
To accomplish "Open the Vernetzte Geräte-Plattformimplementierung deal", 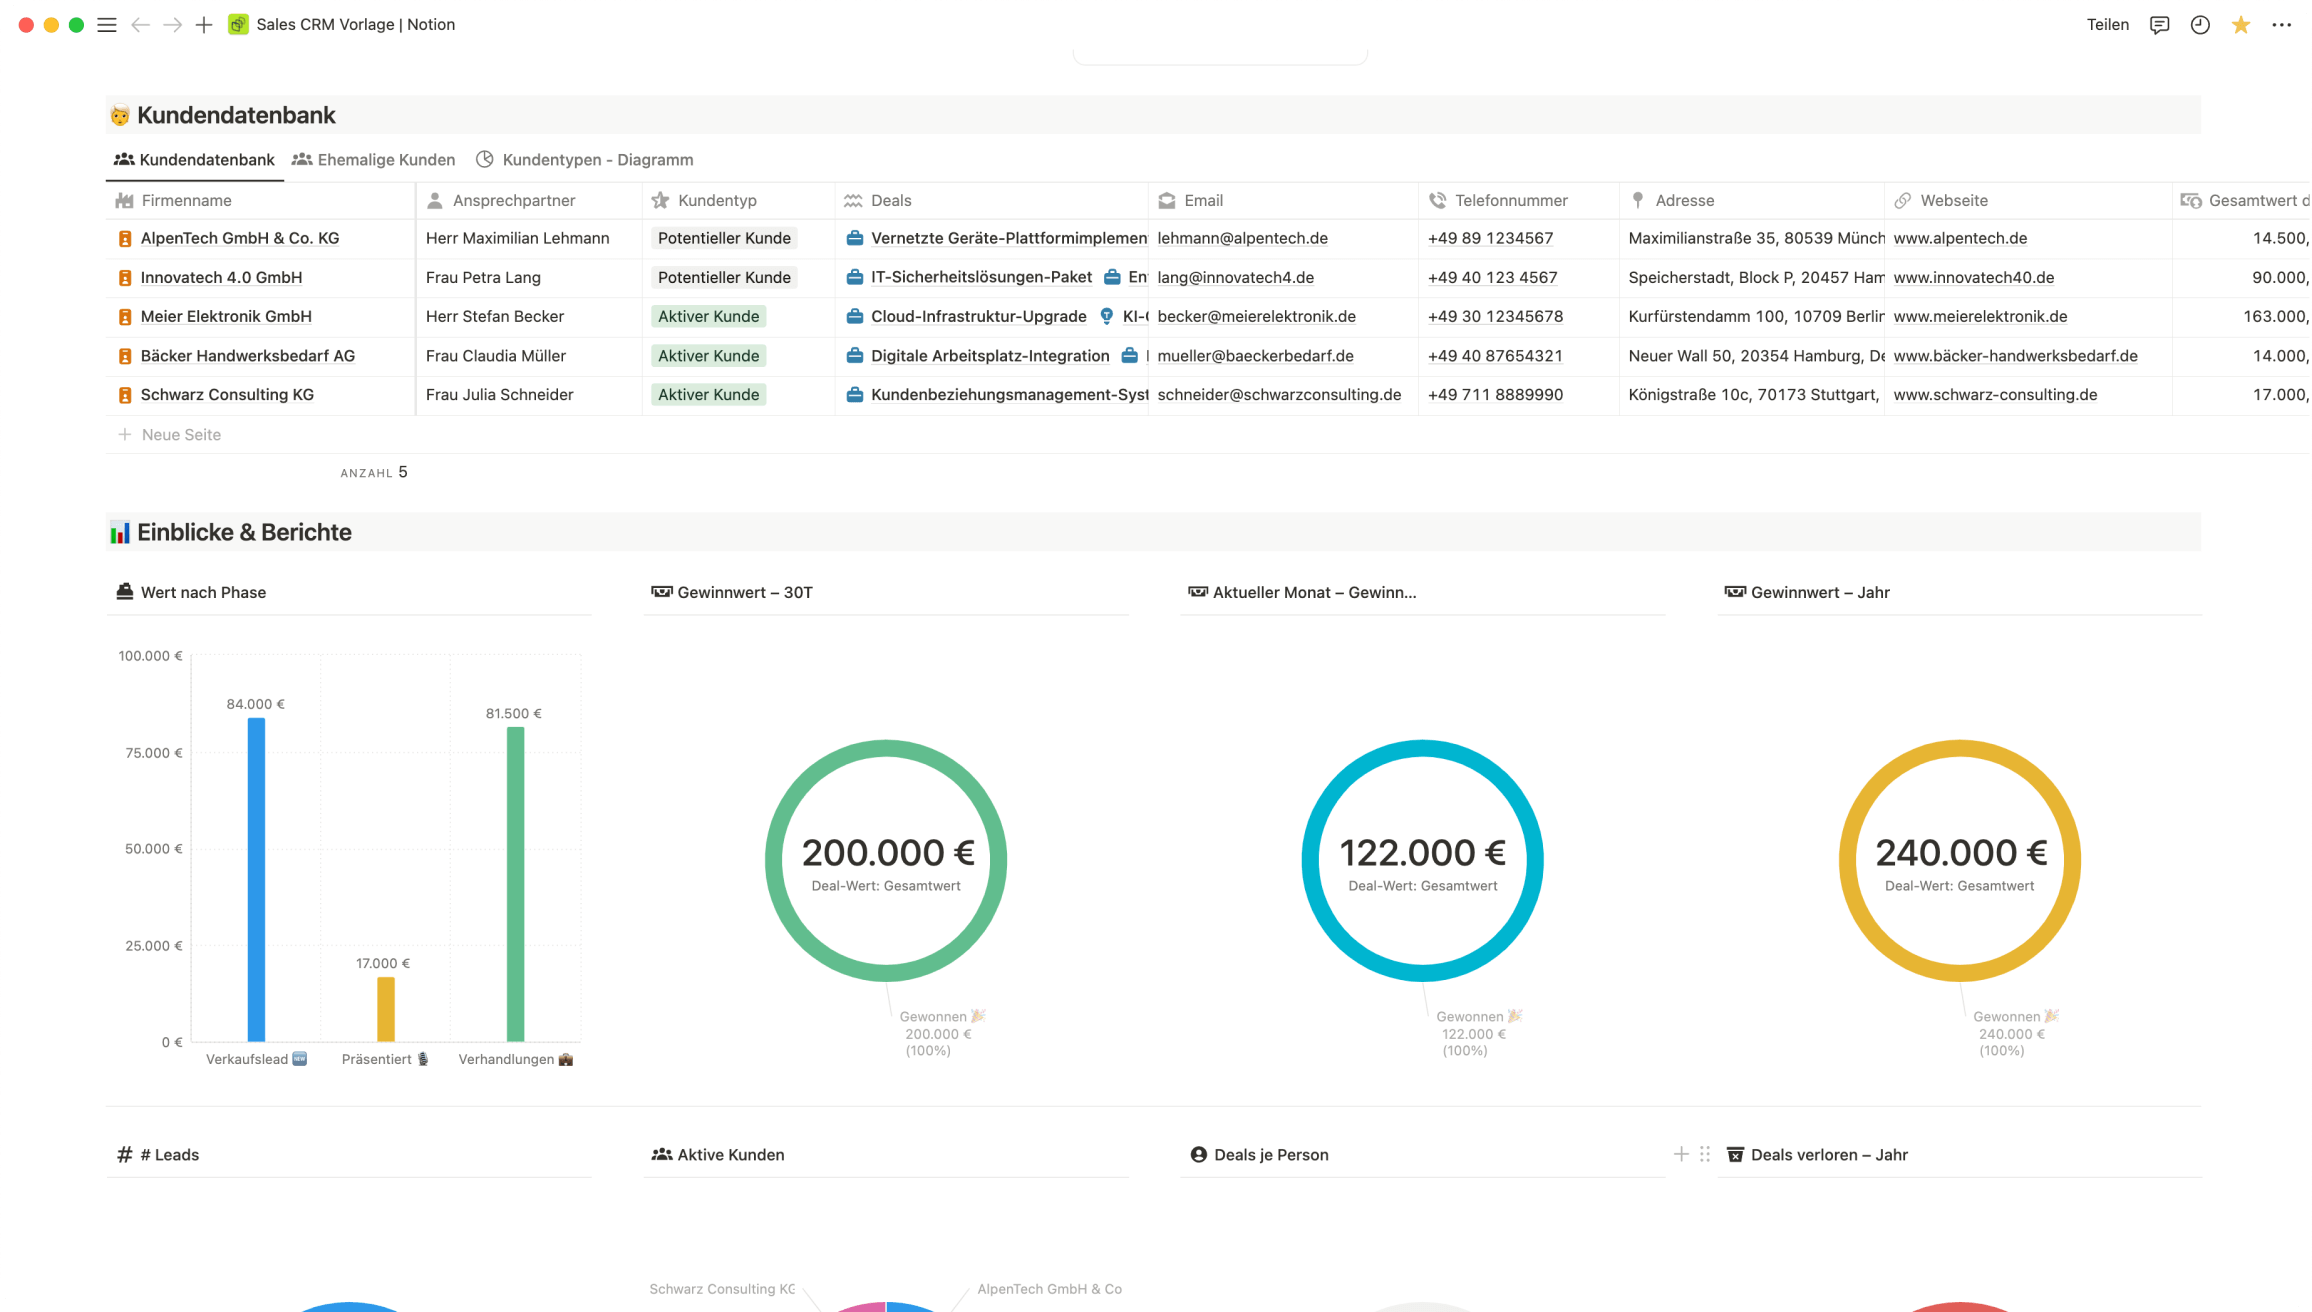I will [997, 239].
